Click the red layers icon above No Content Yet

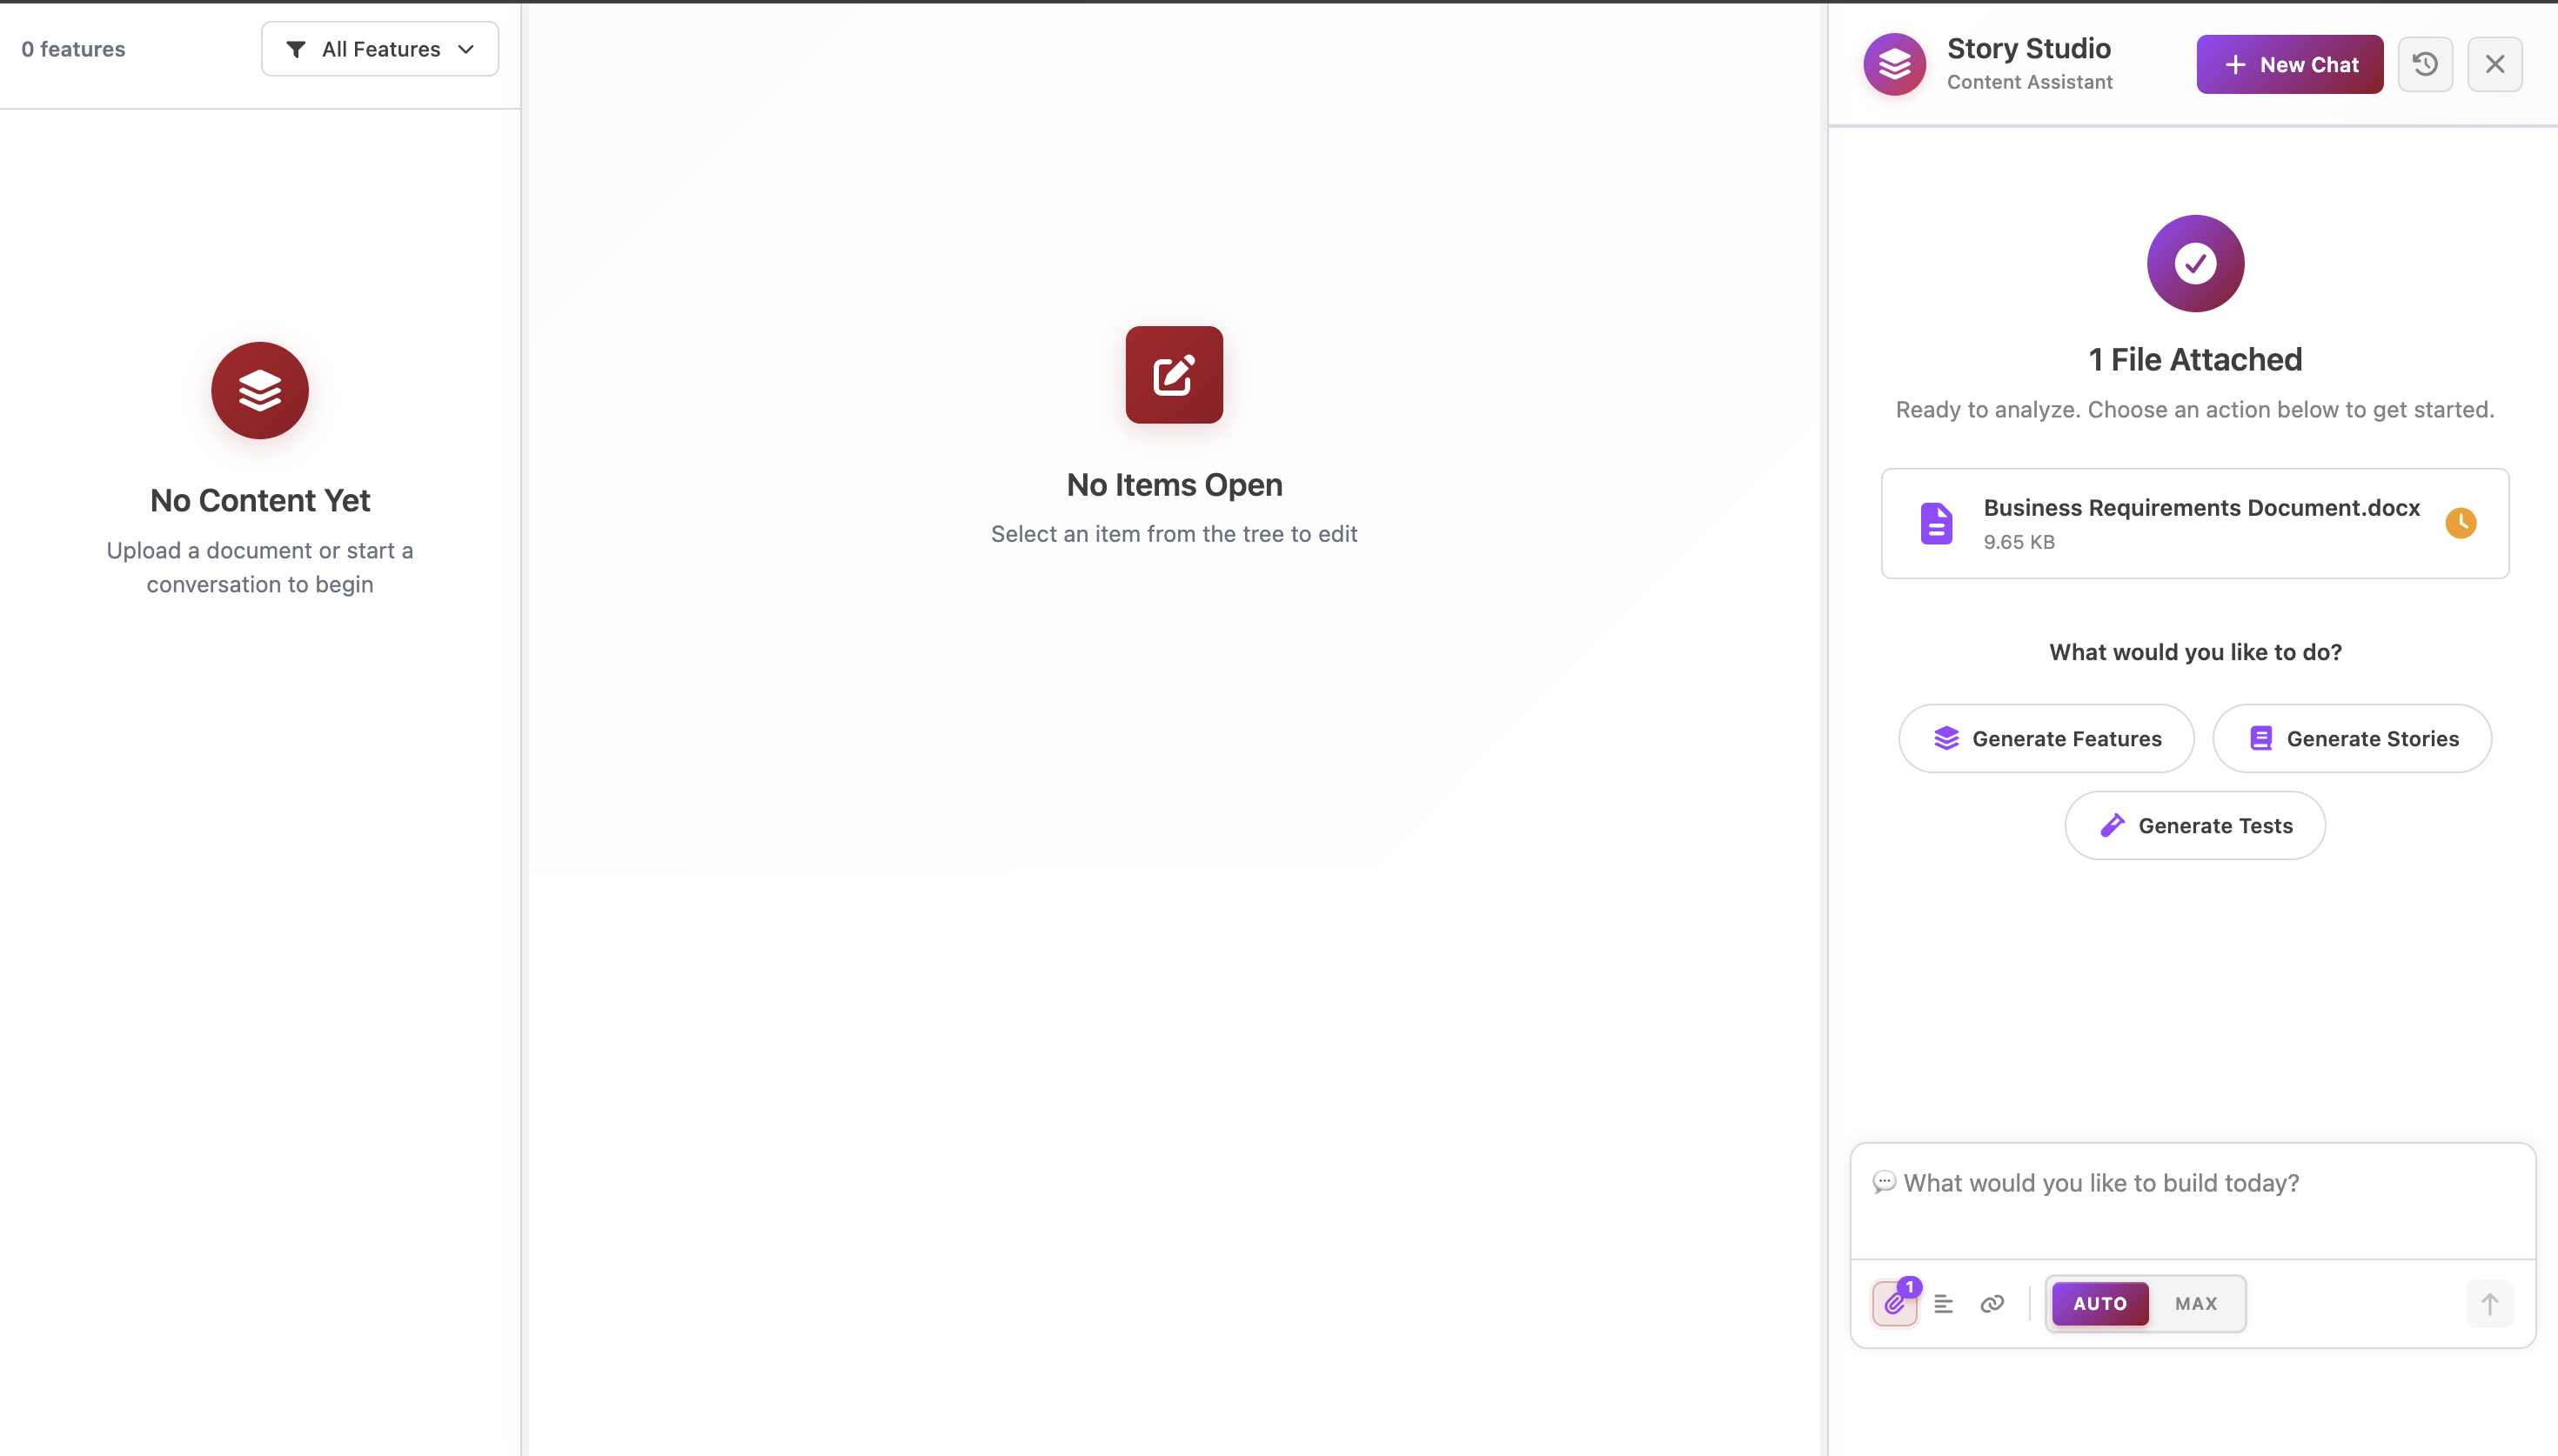(x=260, y=391)
